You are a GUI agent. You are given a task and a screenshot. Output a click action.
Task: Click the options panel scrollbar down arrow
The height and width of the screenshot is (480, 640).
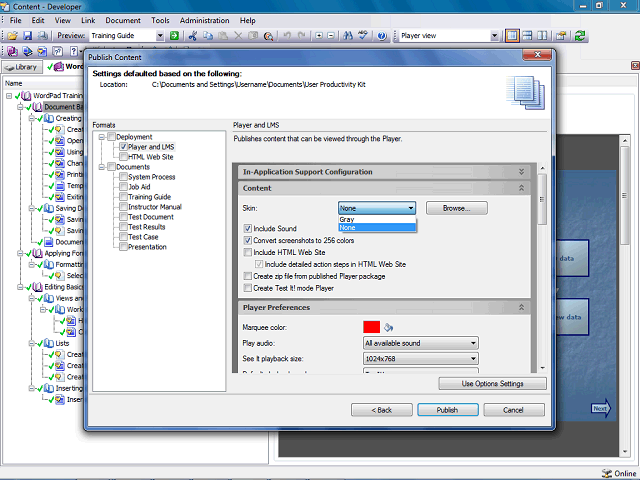point(542,368)
